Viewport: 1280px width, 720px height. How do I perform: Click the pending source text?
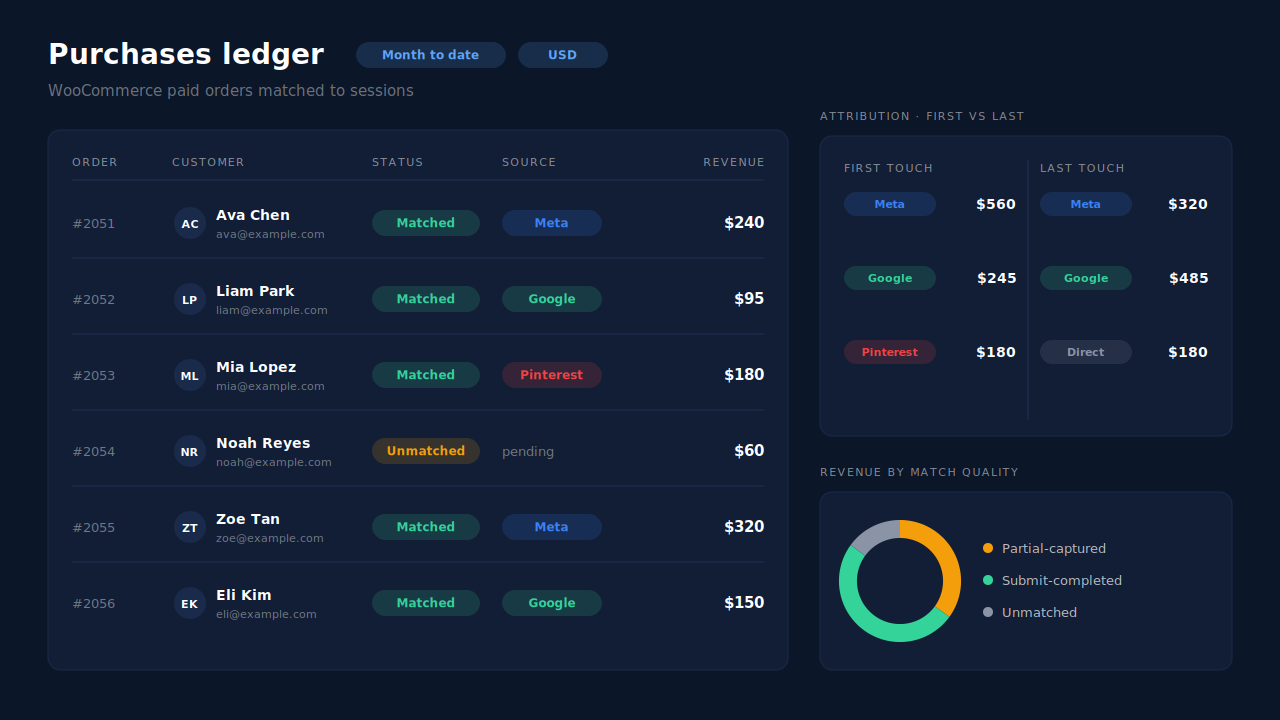[x=528, y=452]
